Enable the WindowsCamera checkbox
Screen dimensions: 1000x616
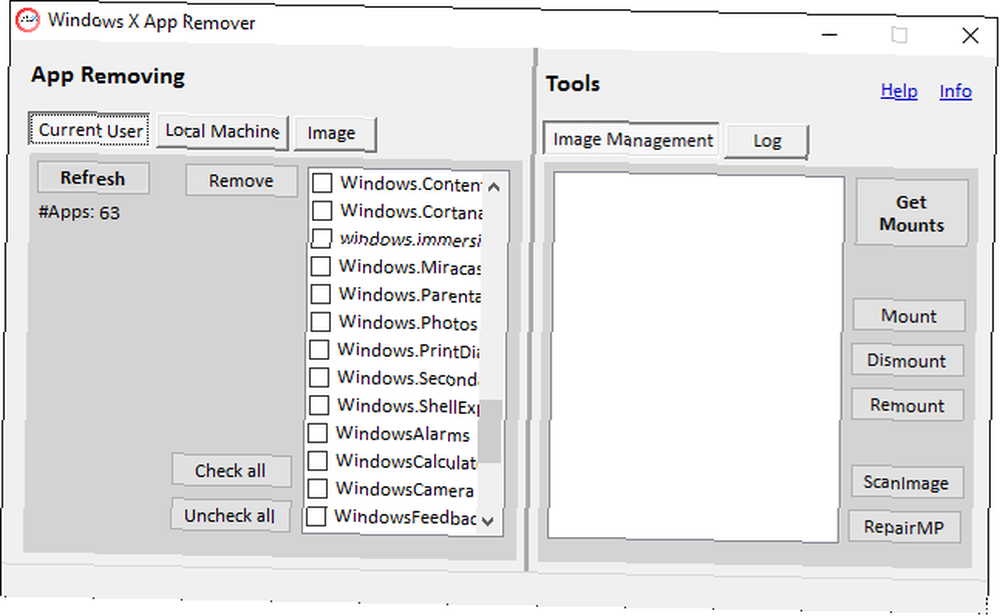318,488
